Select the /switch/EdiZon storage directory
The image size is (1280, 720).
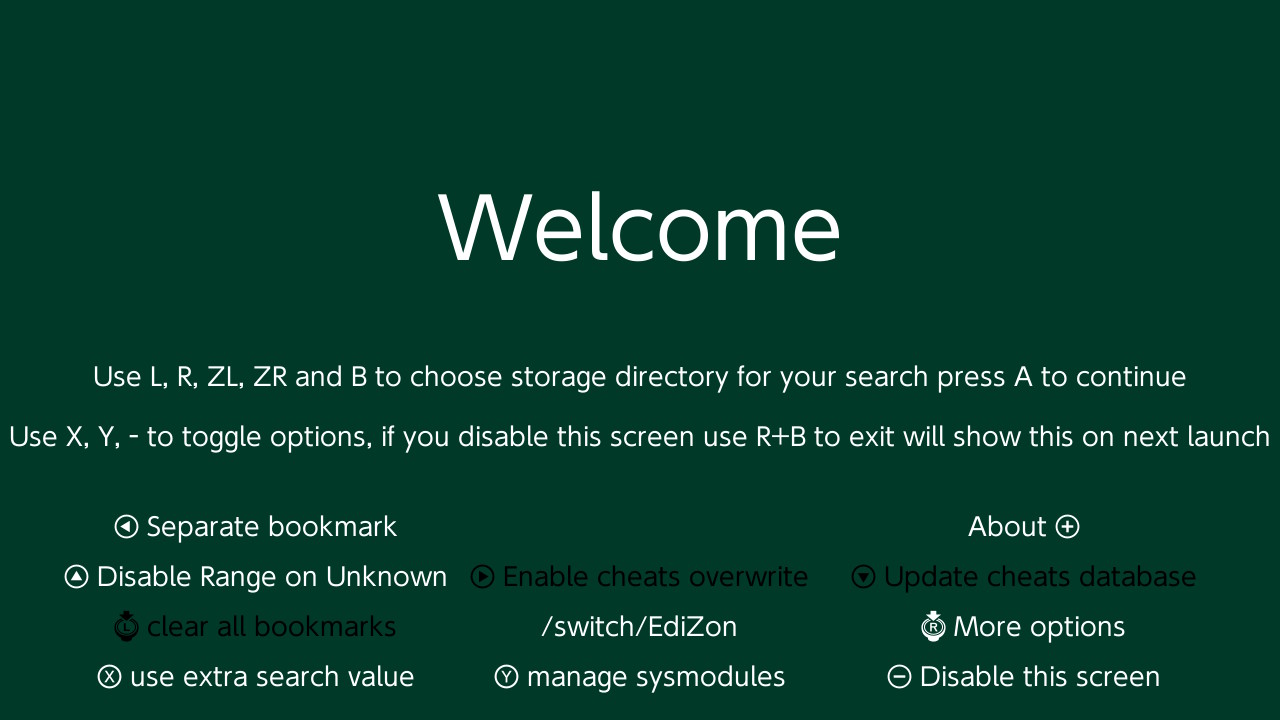pyautogui.click(x=639, y=627)
